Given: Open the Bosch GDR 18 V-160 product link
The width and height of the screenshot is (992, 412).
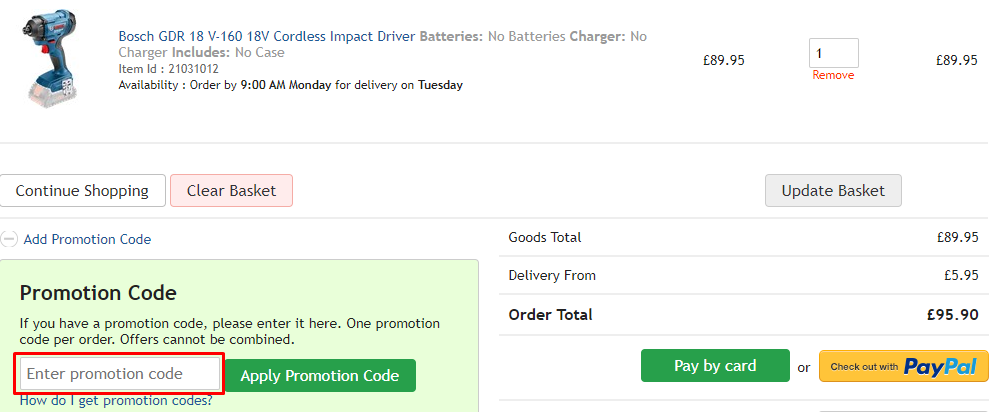Looking at the screenshot, I should 267,36.
